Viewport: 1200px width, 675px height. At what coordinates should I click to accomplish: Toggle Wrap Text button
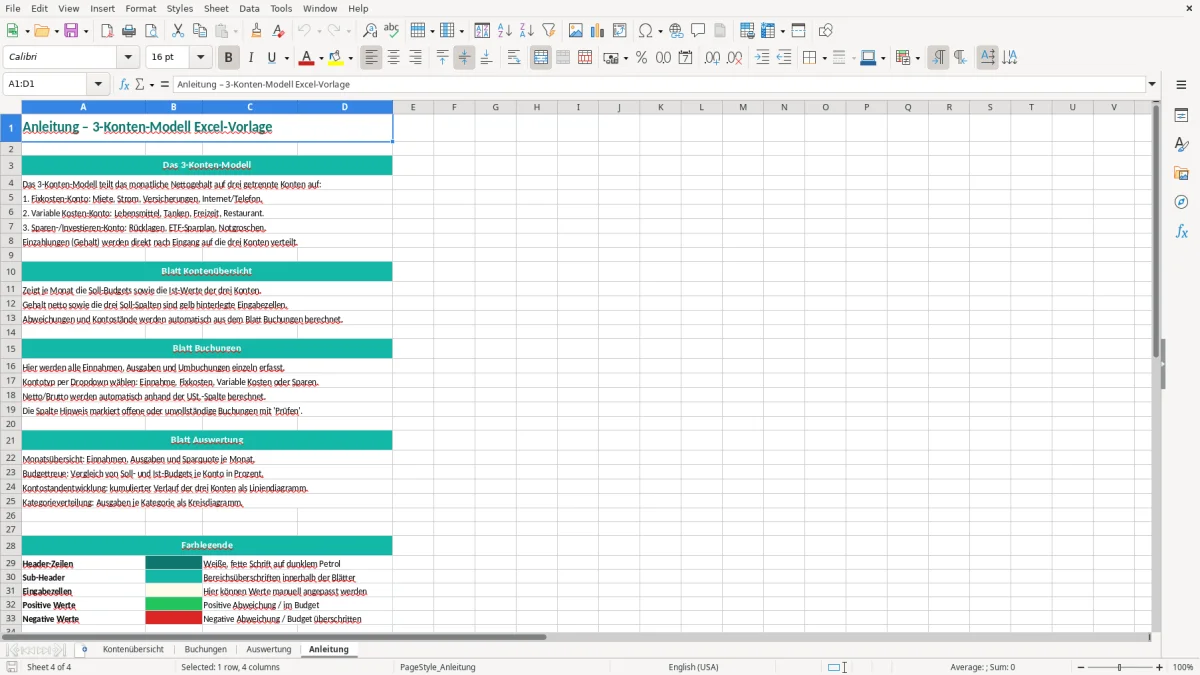click(513, 58)
